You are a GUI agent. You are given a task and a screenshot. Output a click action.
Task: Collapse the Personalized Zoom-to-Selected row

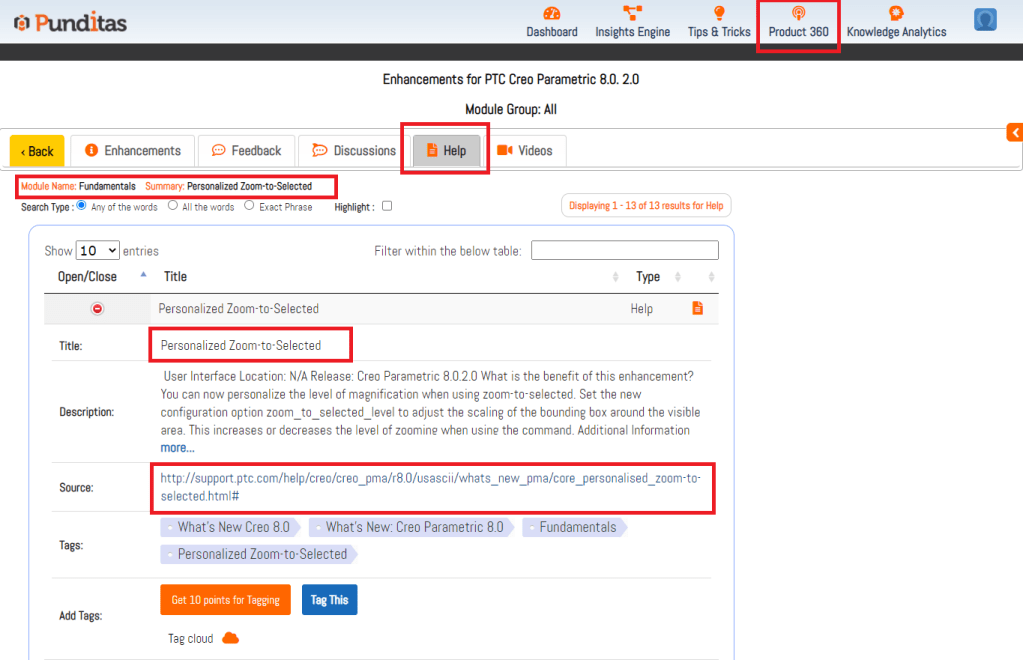point(97,309)
